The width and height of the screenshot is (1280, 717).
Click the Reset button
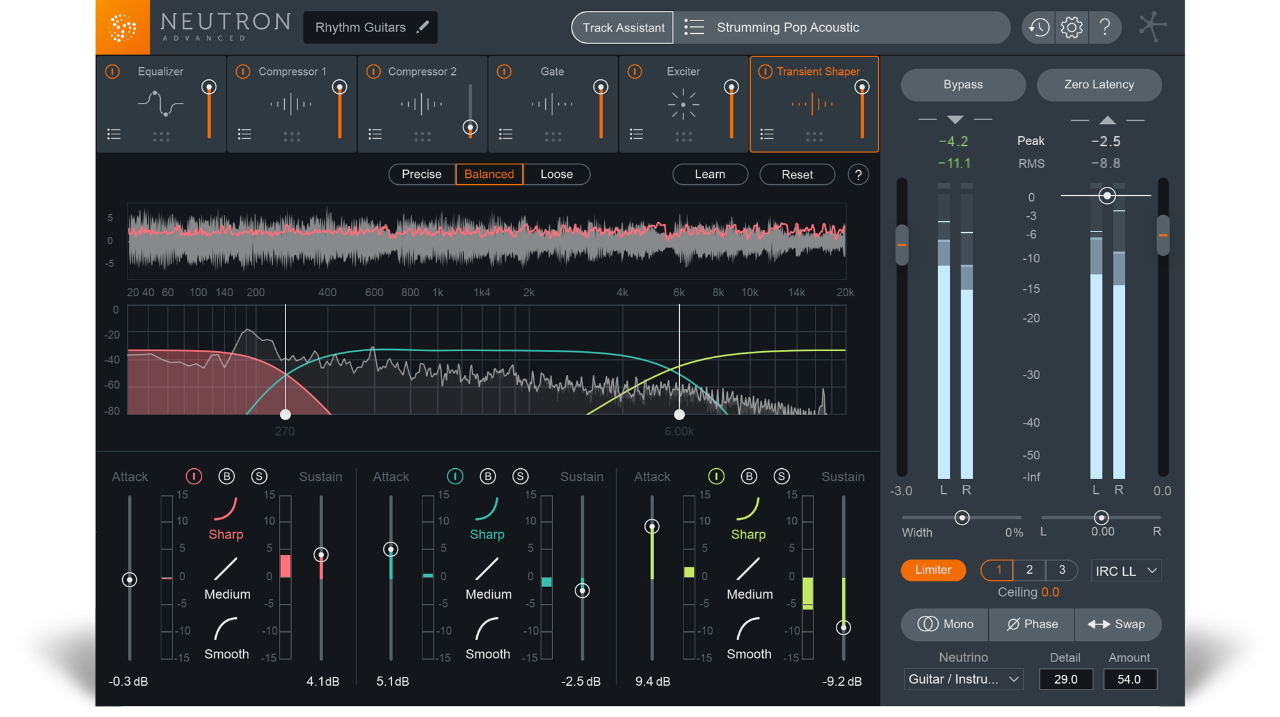point(797,174)
